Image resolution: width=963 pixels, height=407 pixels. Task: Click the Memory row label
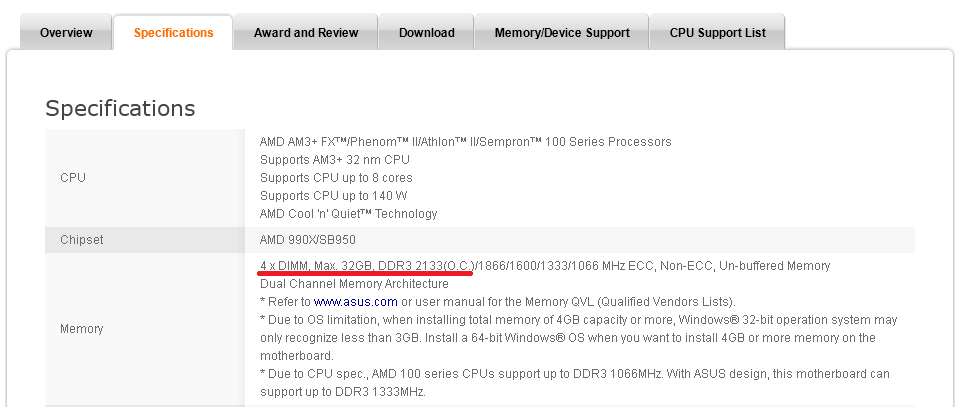(x=82, y=329)
